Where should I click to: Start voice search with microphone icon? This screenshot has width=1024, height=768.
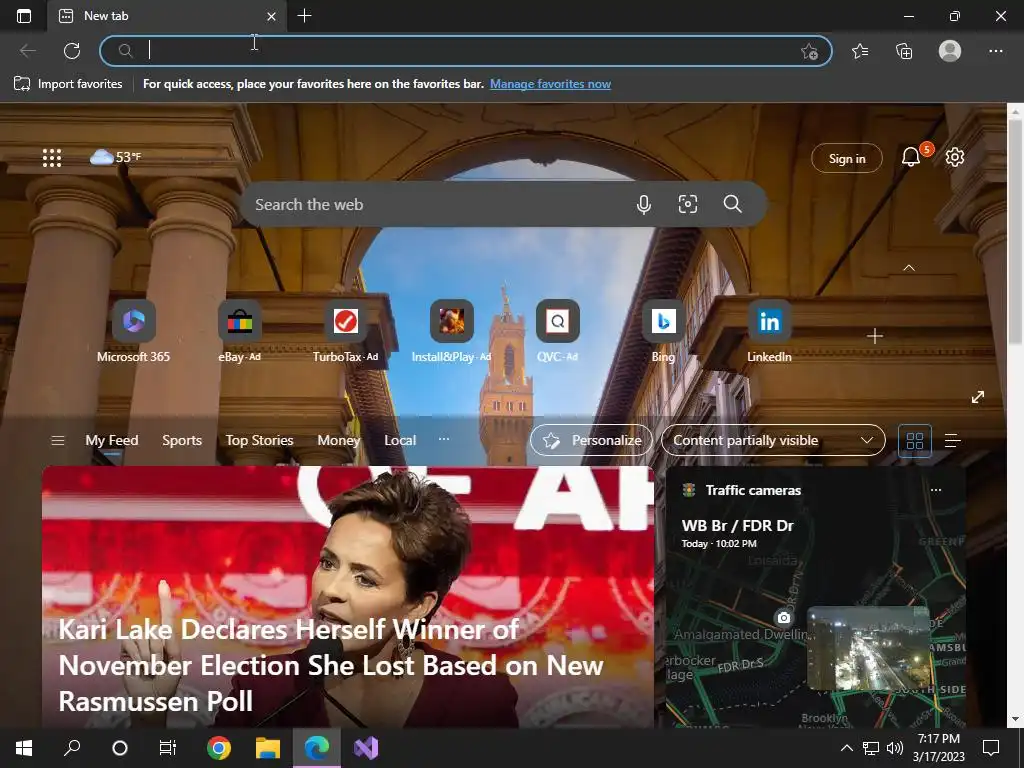coord(643,204)
